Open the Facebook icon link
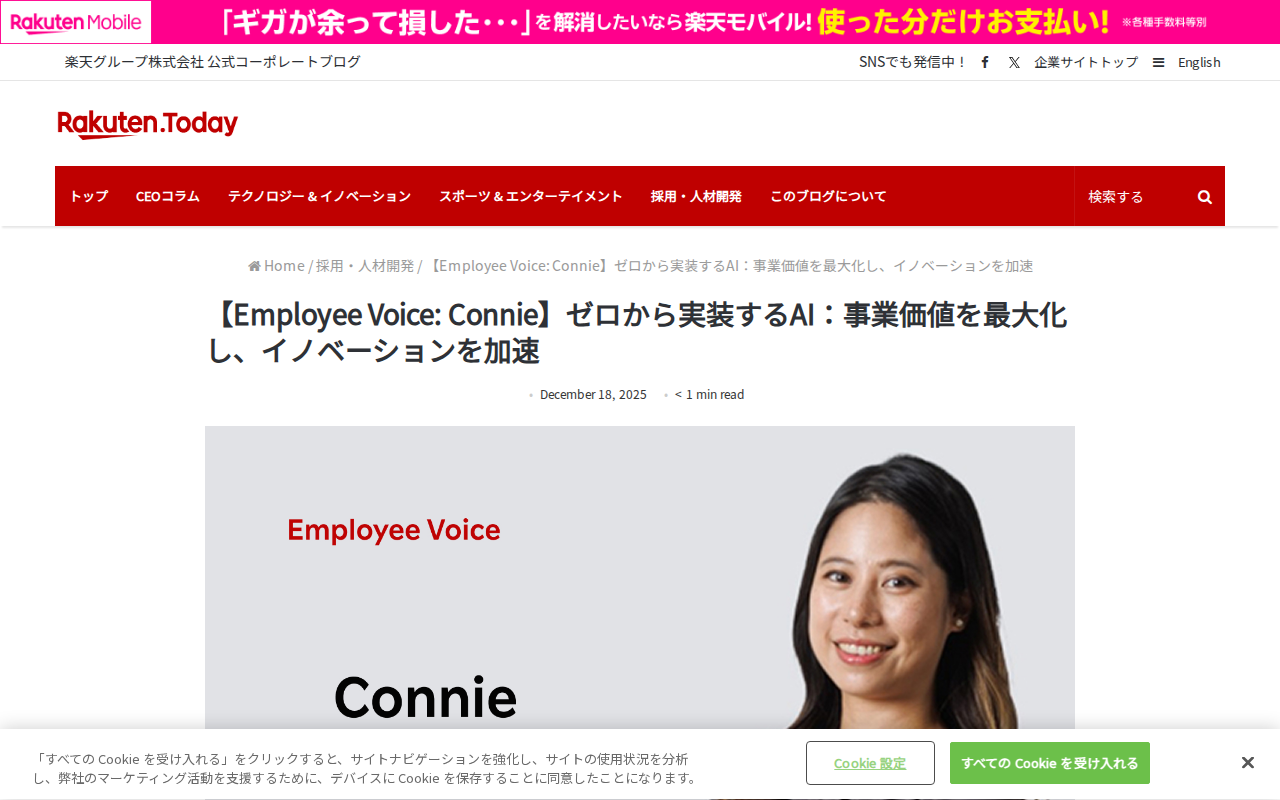This screenshot has height=800, width=1280. (x=985, y=62)
